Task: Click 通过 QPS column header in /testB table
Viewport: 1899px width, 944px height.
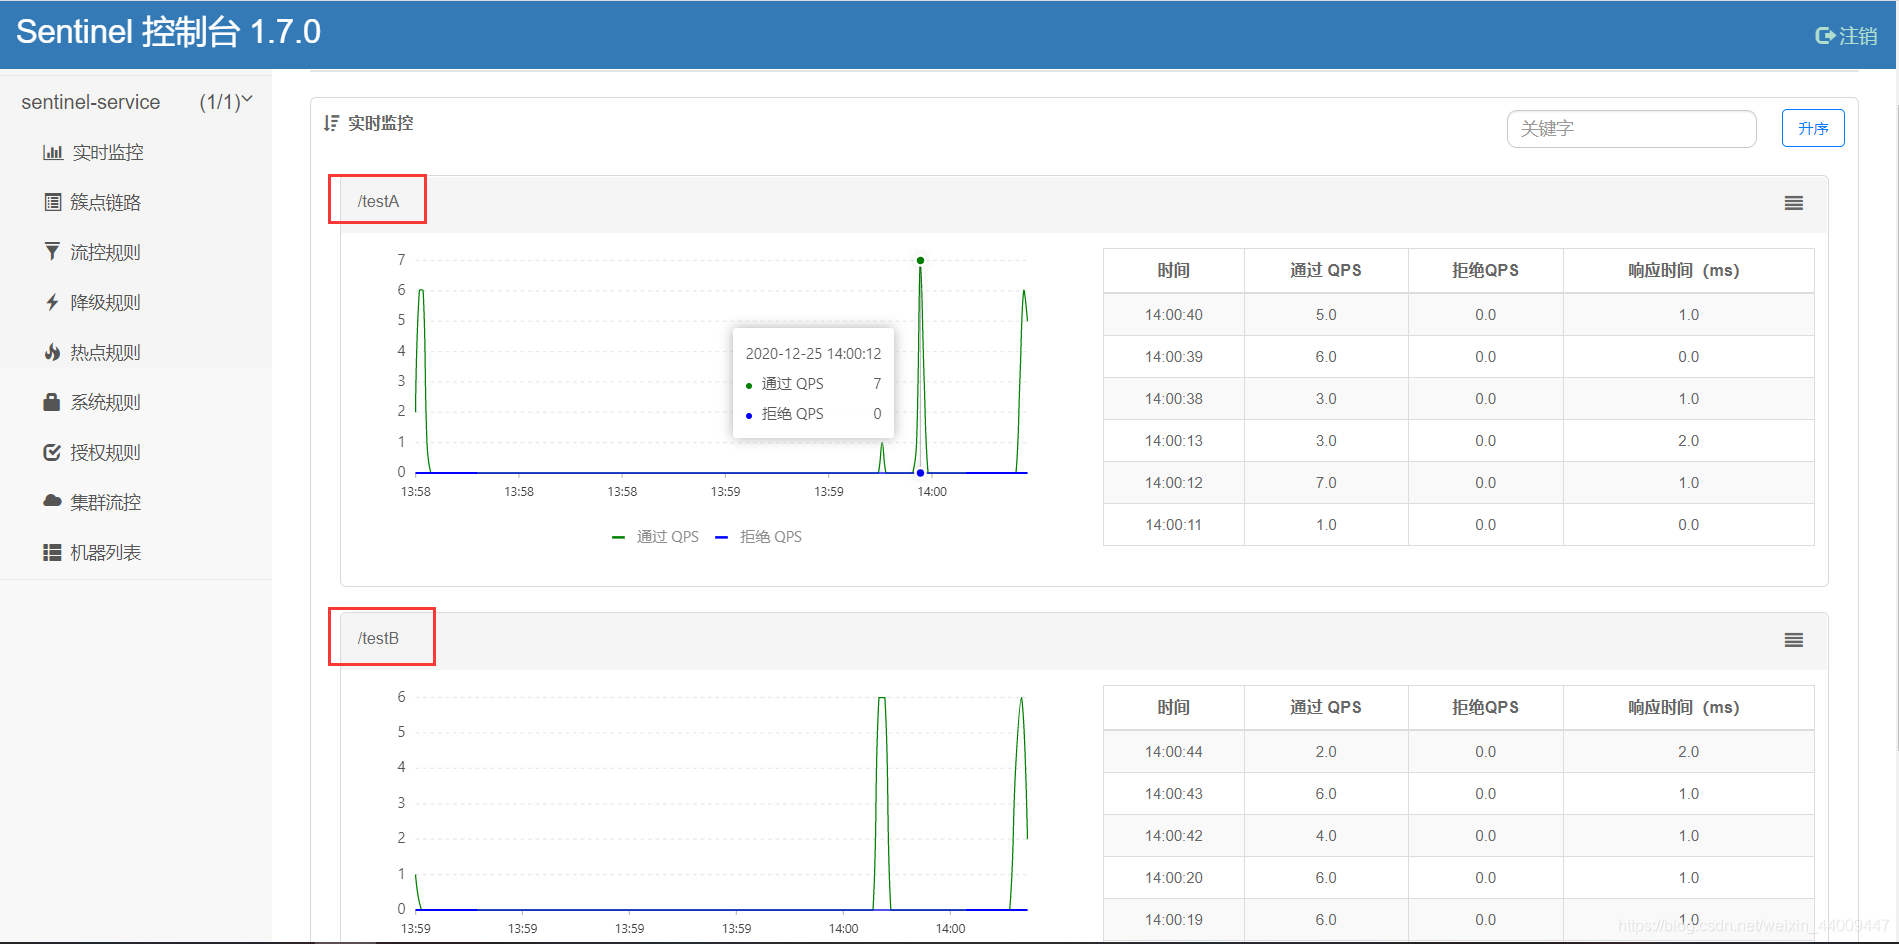Action: click(1326, 707)
